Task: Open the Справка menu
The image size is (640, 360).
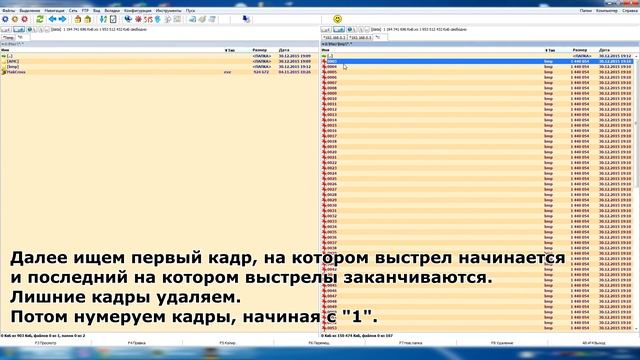Action: (x=630, y=11)
